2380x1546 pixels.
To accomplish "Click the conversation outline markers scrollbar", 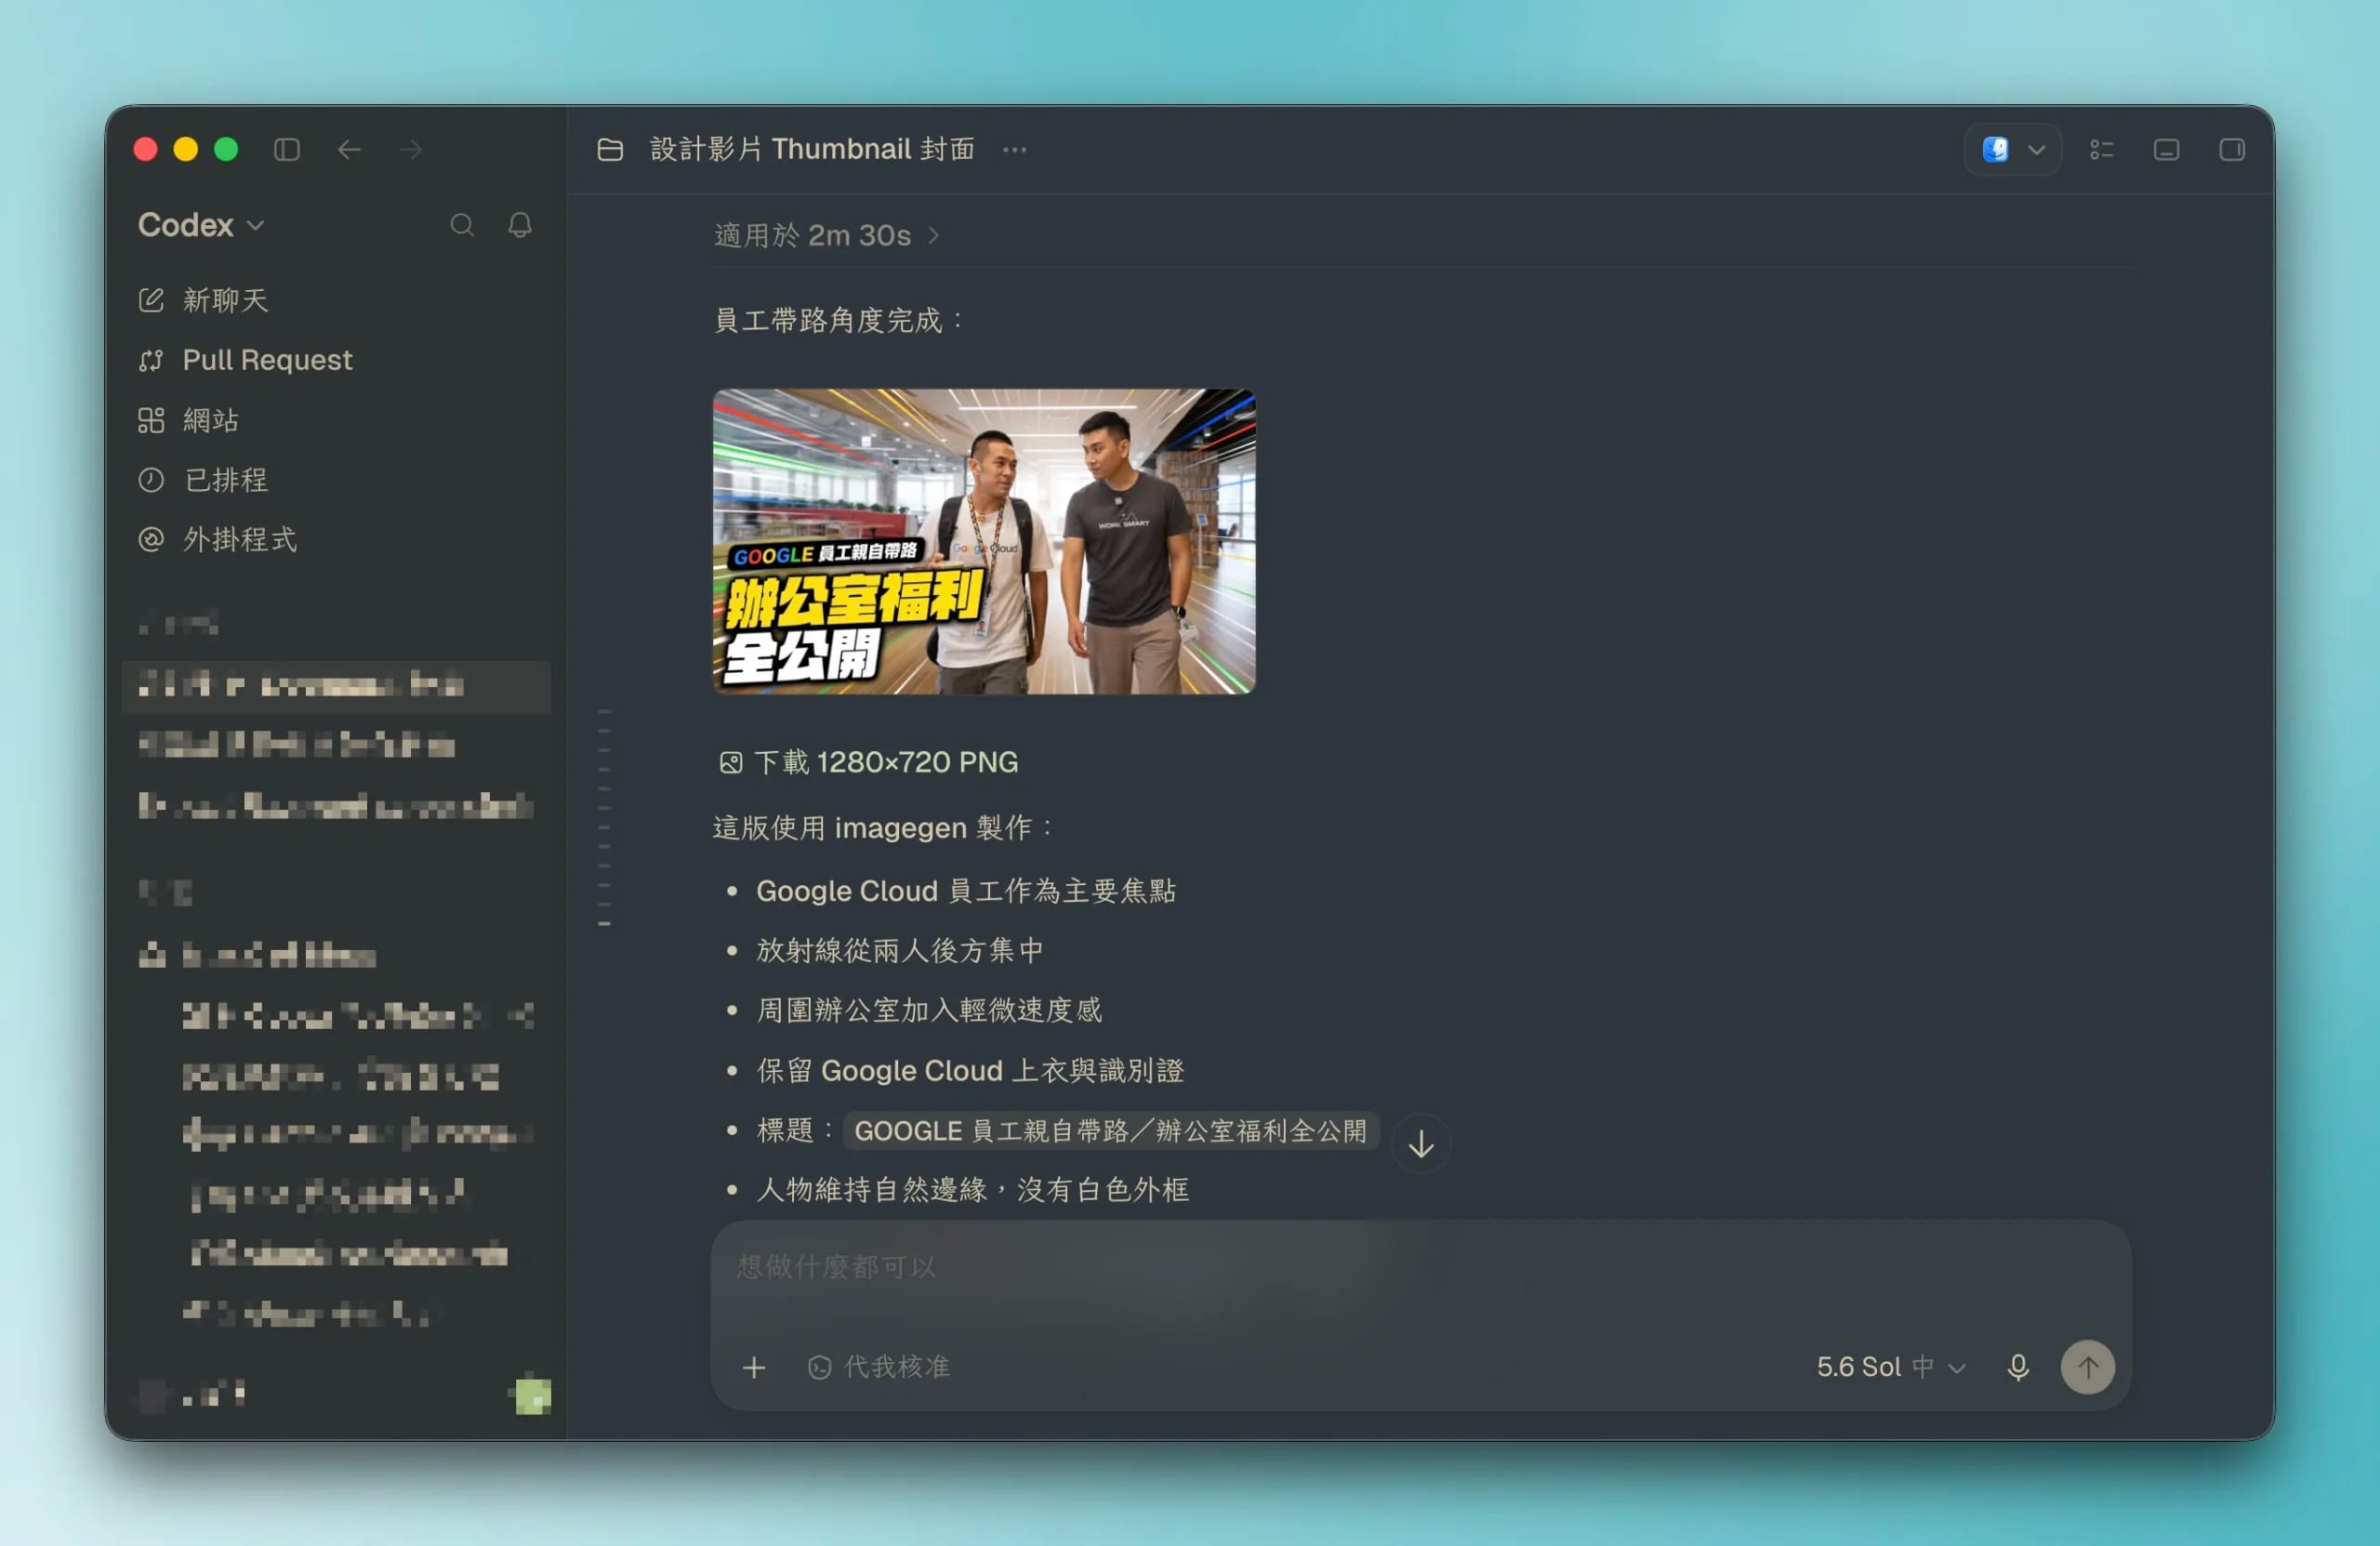I will click(x=604, y=818).
